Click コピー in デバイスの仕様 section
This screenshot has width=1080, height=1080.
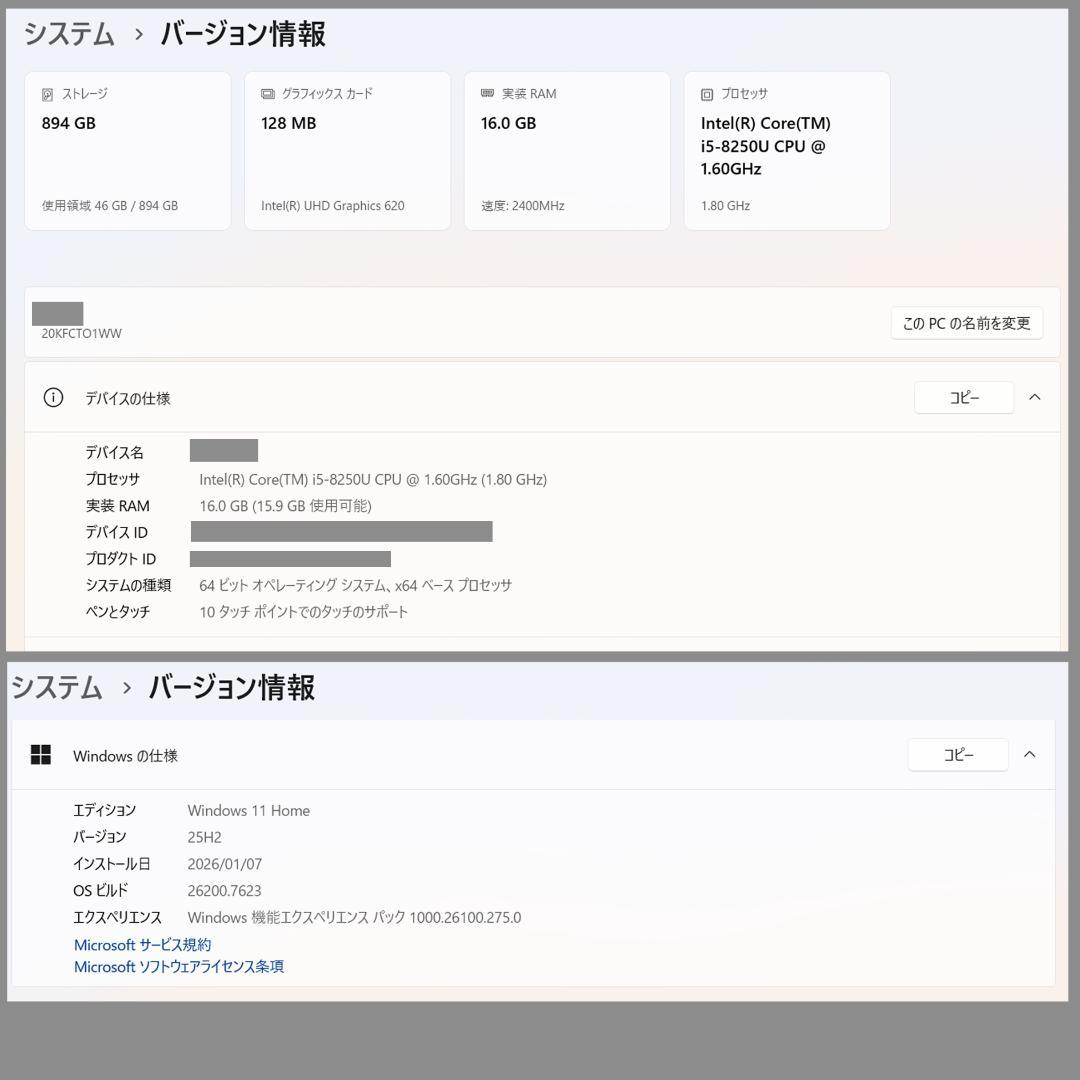(x=963, y=397)
